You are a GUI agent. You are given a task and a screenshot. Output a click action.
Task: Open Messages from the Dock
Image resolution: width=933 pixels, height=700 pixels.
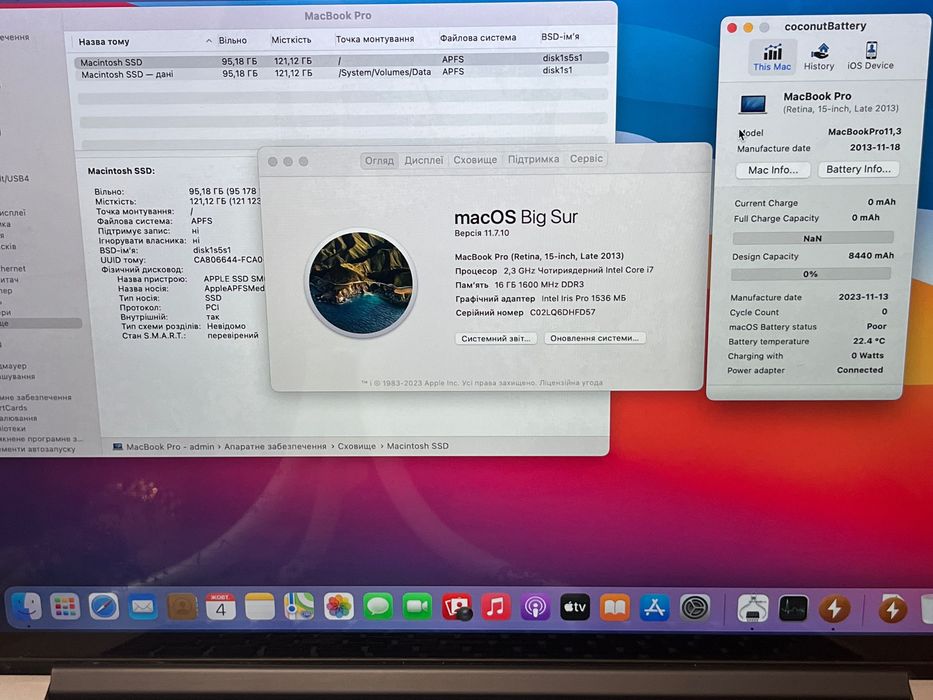[378, 607]
